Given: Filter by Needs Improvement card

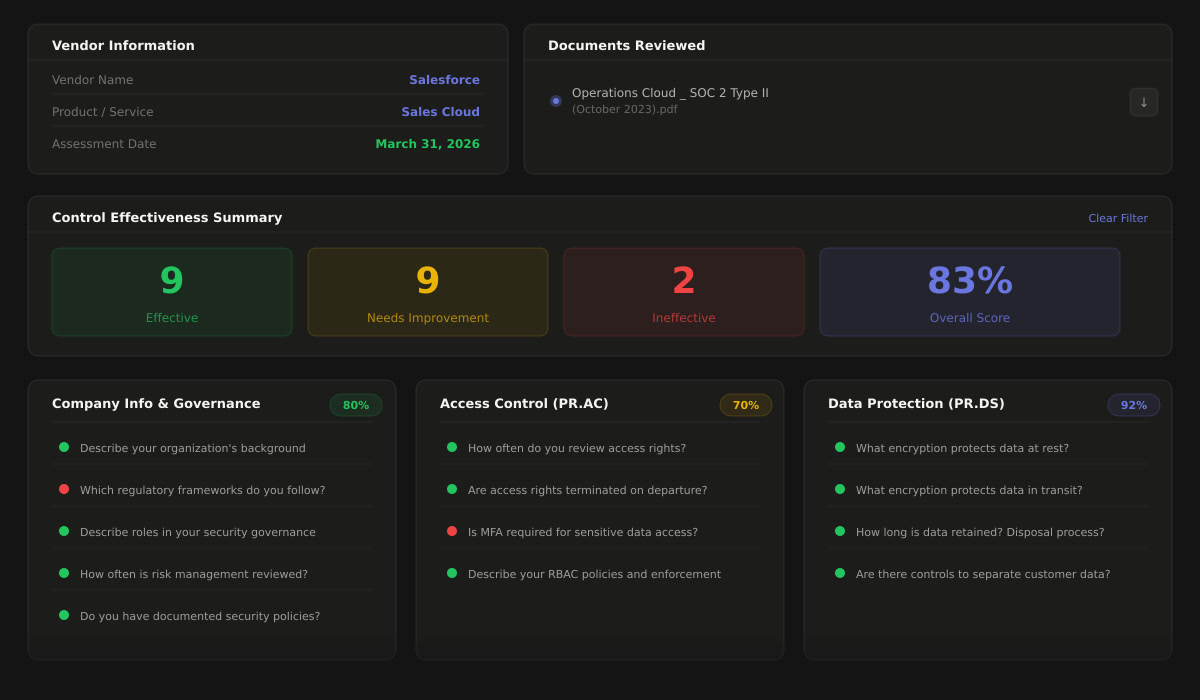Looking at the screenshot, I should pyautogui.click(x=428, y=292).
